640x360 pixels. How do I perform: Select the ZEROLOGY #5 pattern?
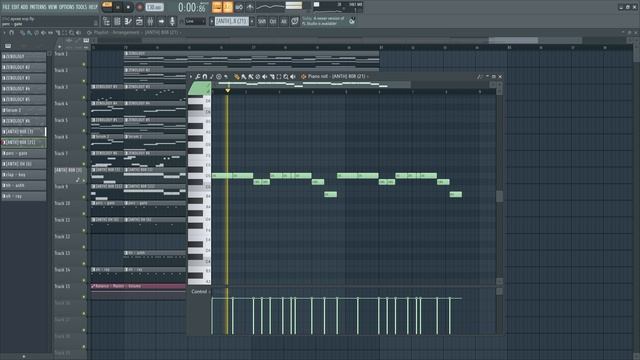(23, 99)
